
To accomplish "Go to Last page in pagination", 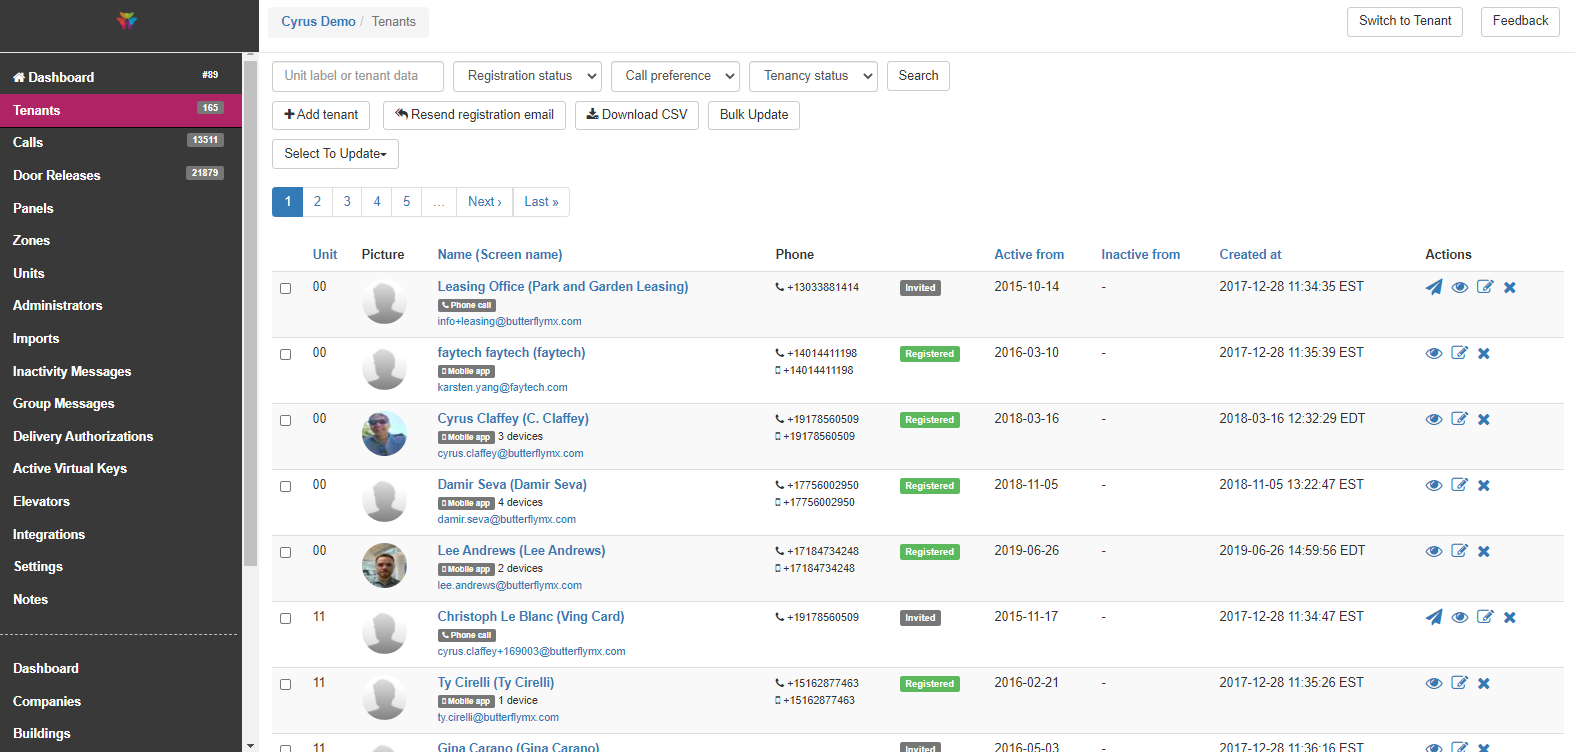I will (x=541, y=202).
